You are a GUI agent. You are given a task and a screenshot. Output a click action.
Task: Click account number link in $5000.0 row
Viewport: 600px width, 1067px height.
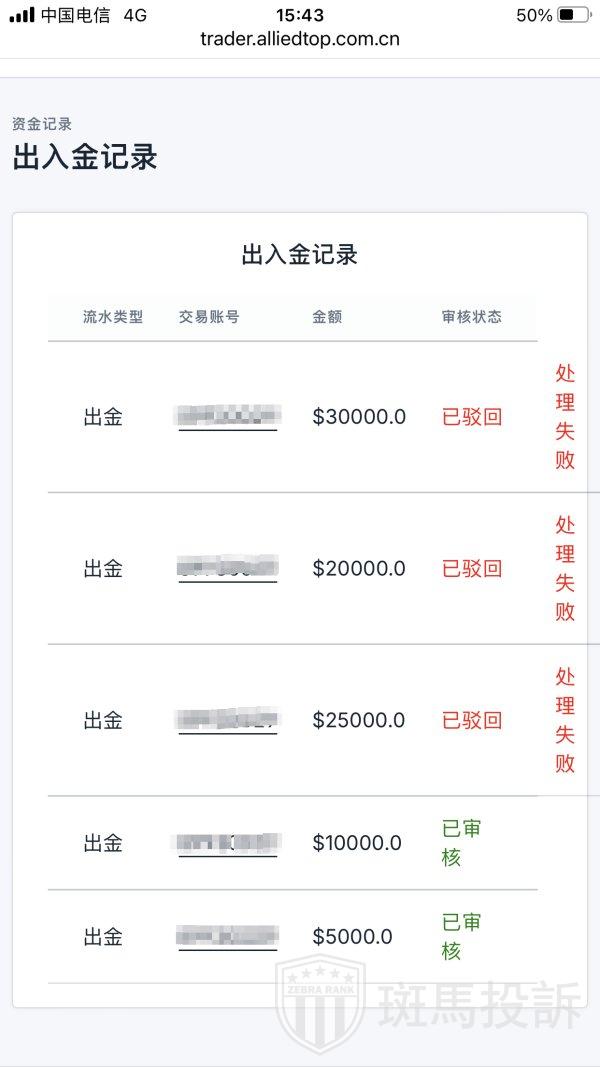(x=228, y=937)
